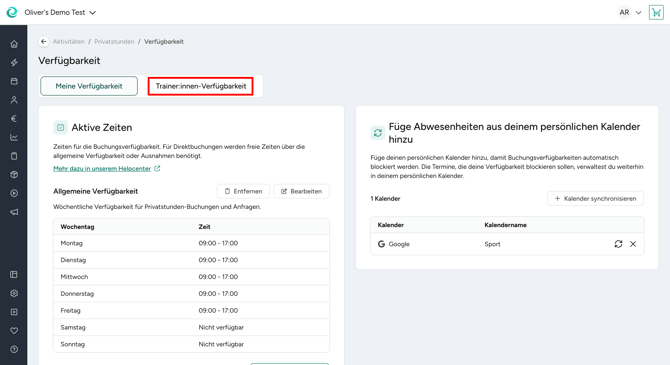Refresh the Google Sport calendar sync
The height and width of the screenshot is (365, 670).
click(618, 244)
